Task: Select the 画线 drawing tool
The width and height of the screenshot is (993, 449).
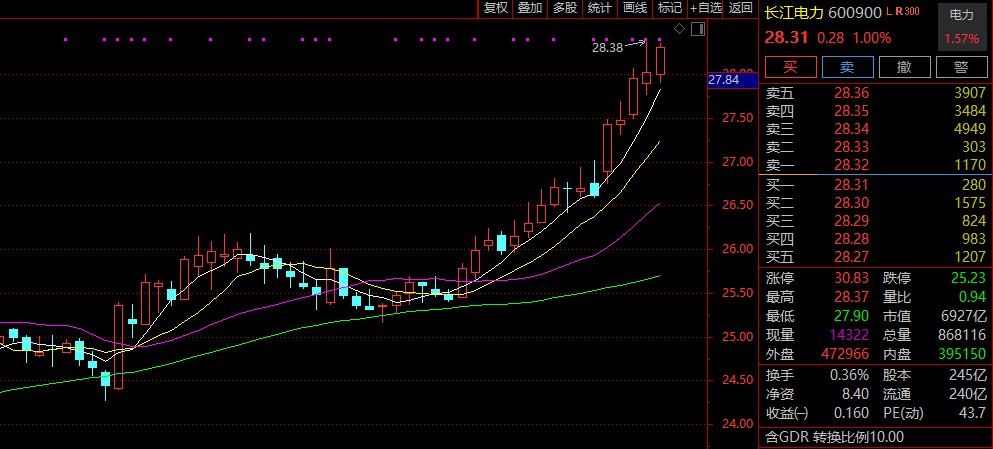Action: click(x=635, y=8)
